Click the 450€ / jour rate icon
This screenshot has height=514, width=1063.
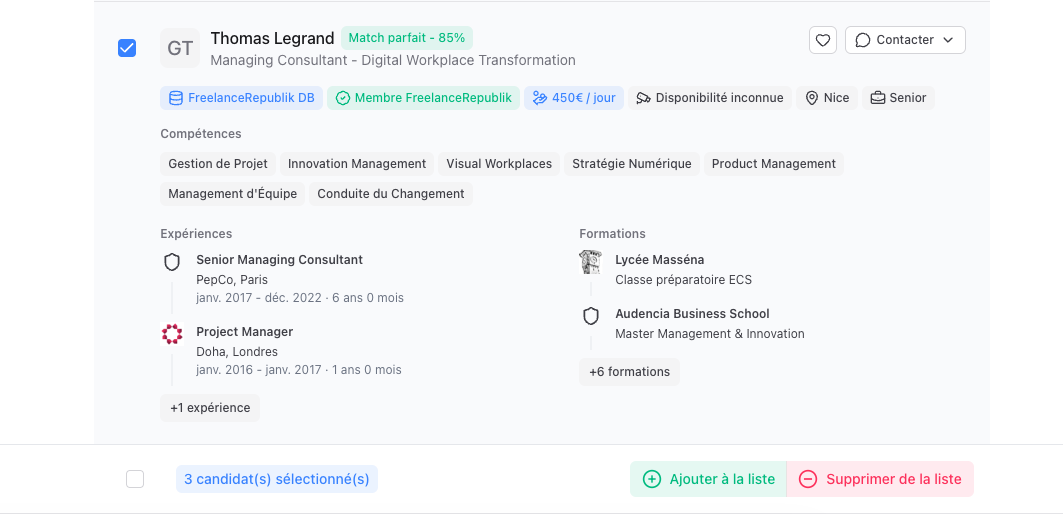click(x=540, y=98)
